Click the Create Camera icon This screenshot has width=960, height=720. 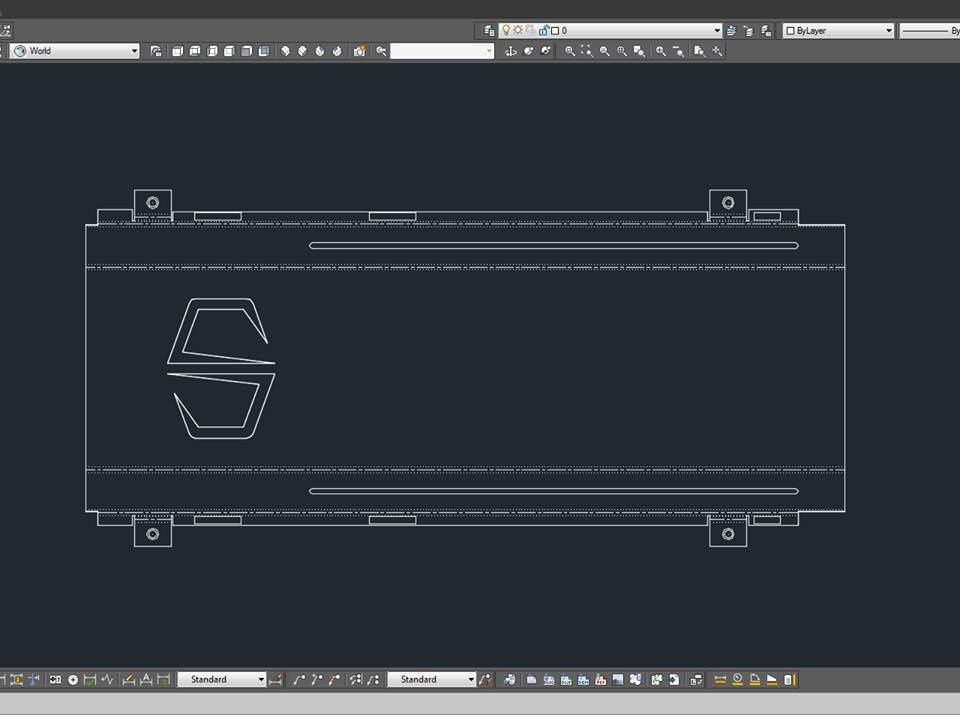pyautogui.click(x=359, y=51)
